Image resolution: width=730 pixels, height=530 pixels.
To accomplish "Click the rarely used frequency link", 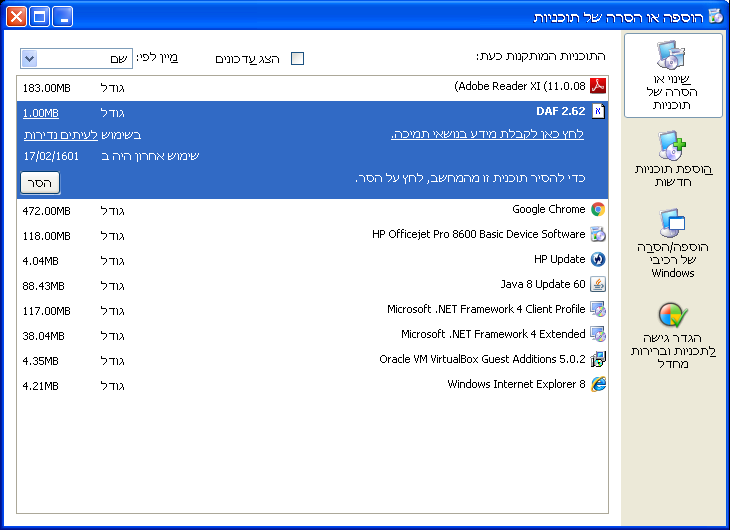I will click(61, 135).
